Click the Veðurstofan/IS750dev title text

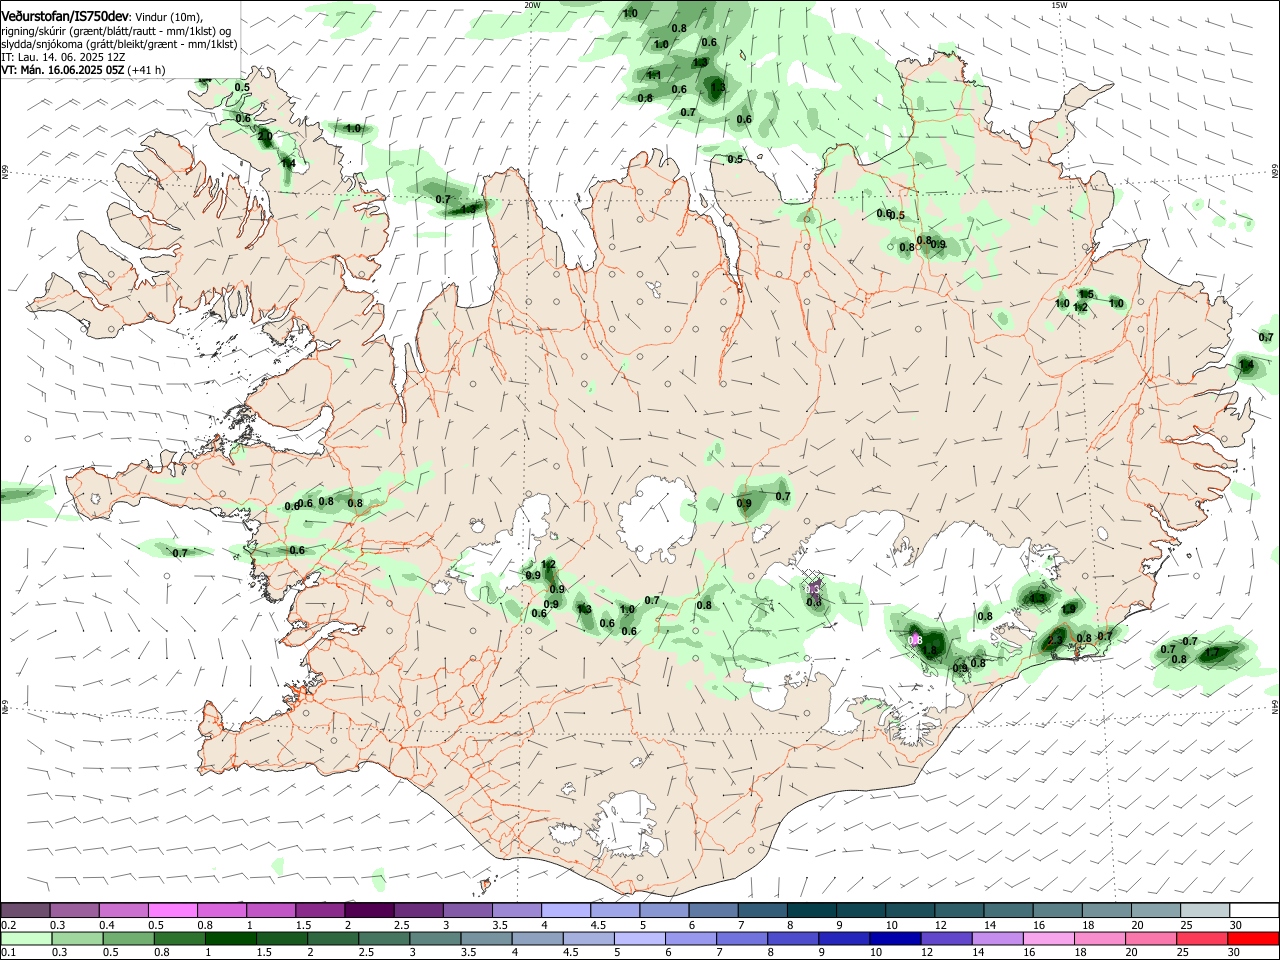pyautogui.click(x=64, y=17)
